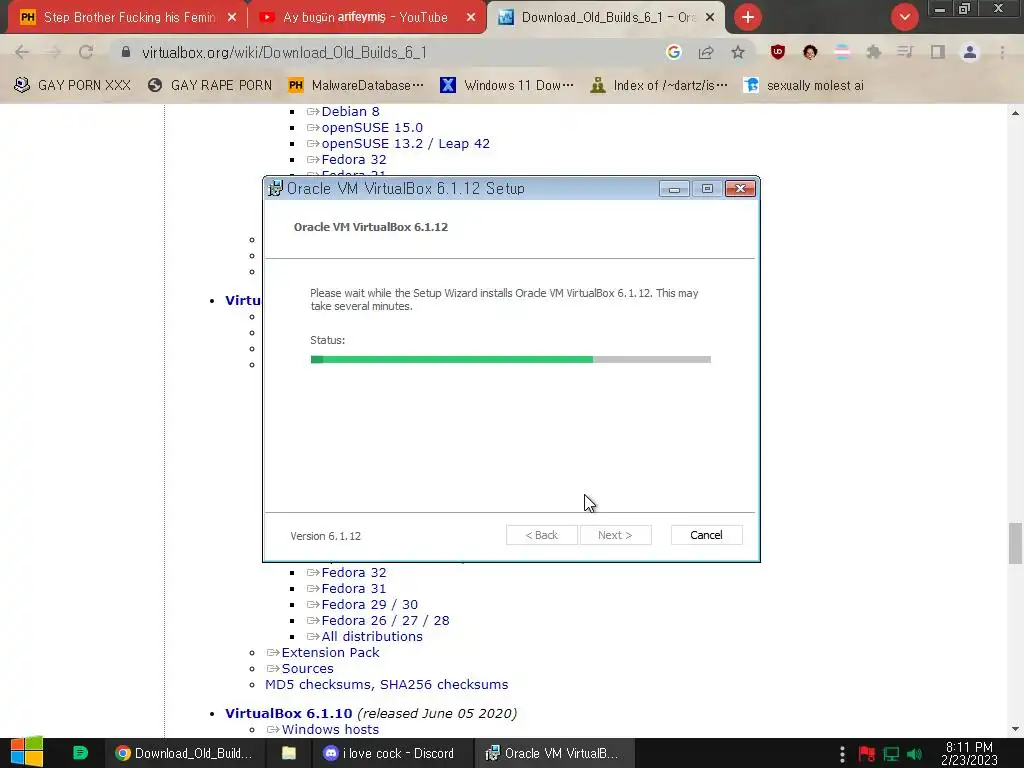1024x768 pixels.
Task: Open the SHA256 checksums link
Action: [443, 684]
